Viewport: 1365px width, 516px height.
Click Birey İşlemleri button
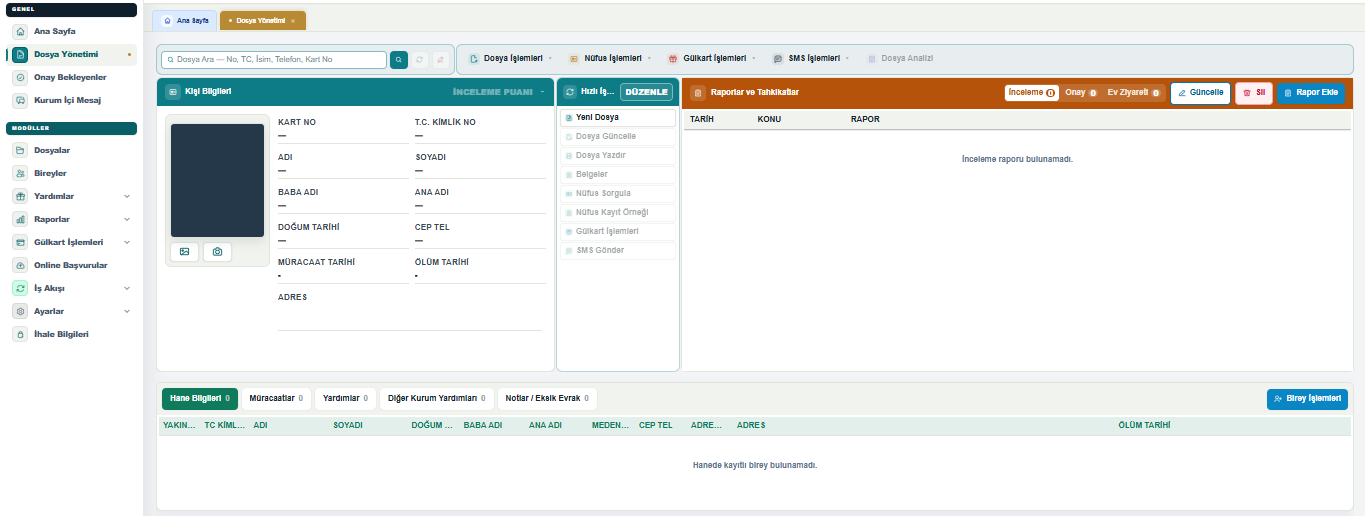pyautogui.click(x=1307, y=399)
